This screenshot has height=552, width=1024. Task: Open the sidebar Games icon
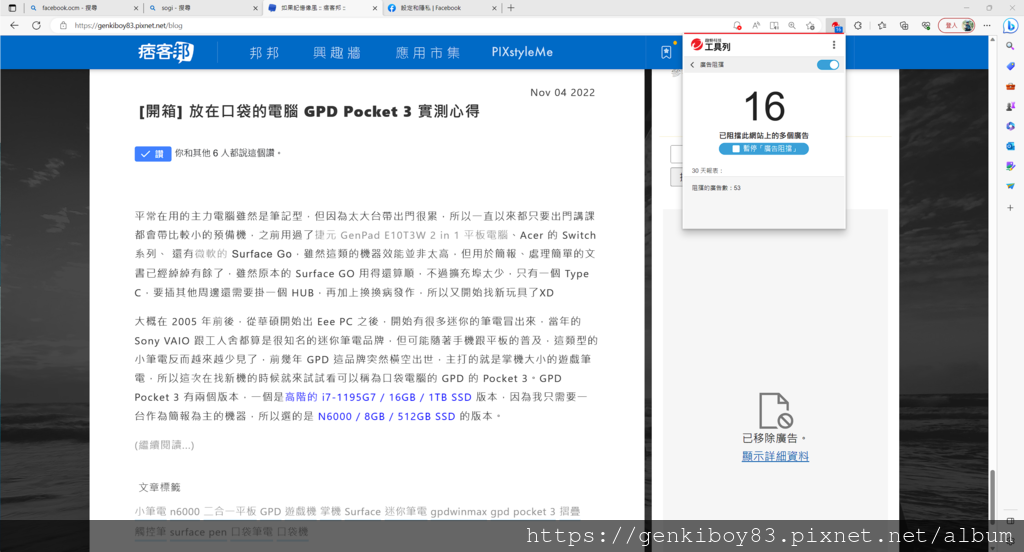(1010, 106)
